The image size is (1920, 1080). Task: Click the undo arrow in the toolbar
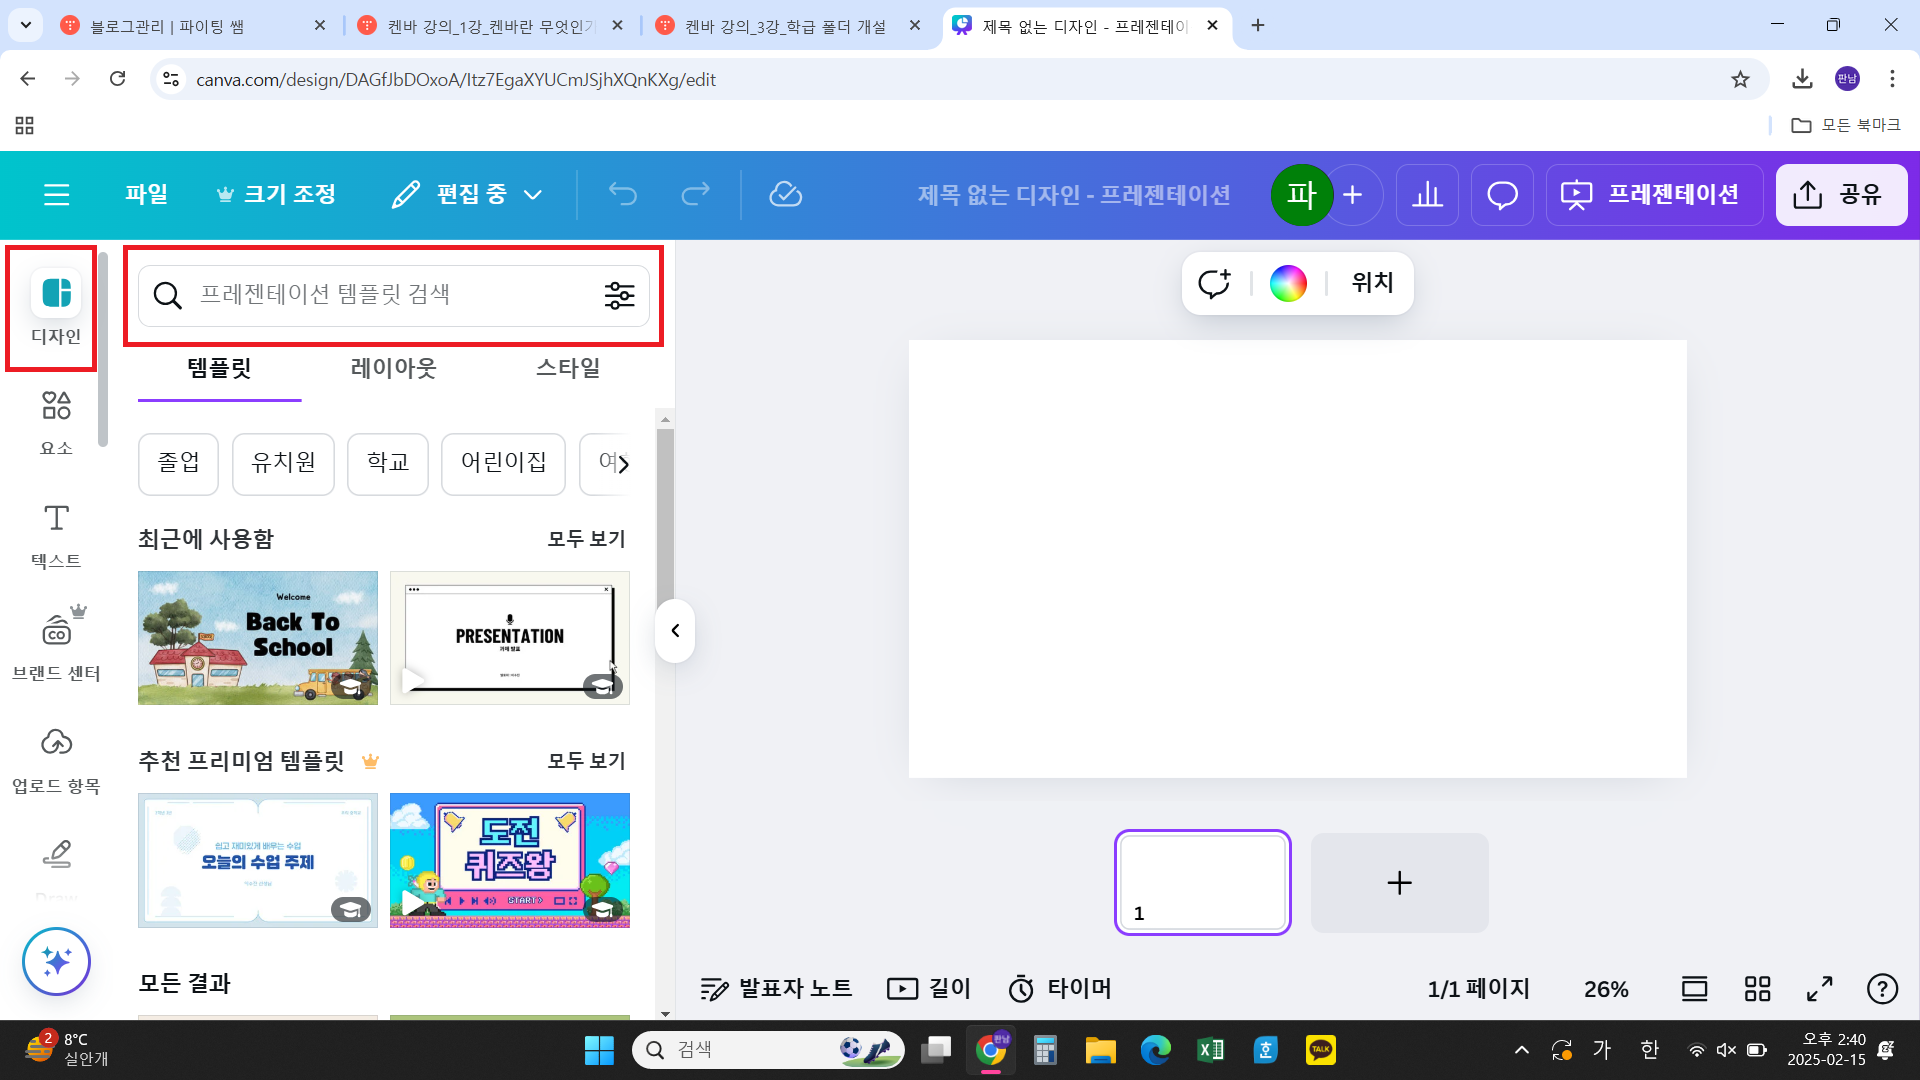tap(622, 194)
